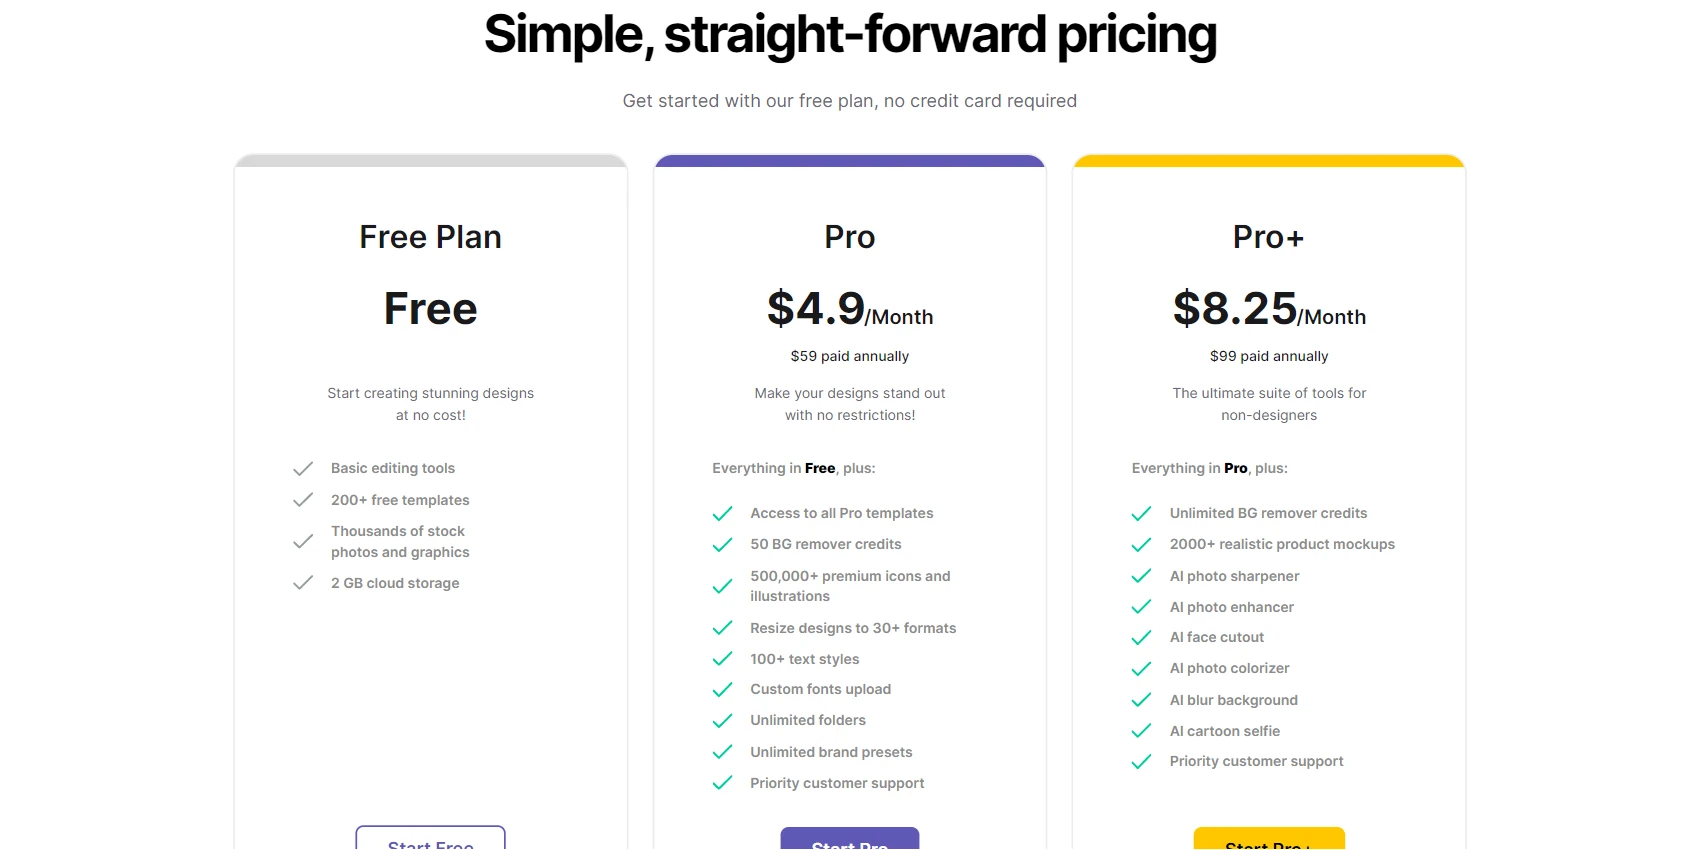This screenshot has width=1700, height=850.
Task: Click the checkmark next to AI face cutout
Action: [x=1141, y=637]
